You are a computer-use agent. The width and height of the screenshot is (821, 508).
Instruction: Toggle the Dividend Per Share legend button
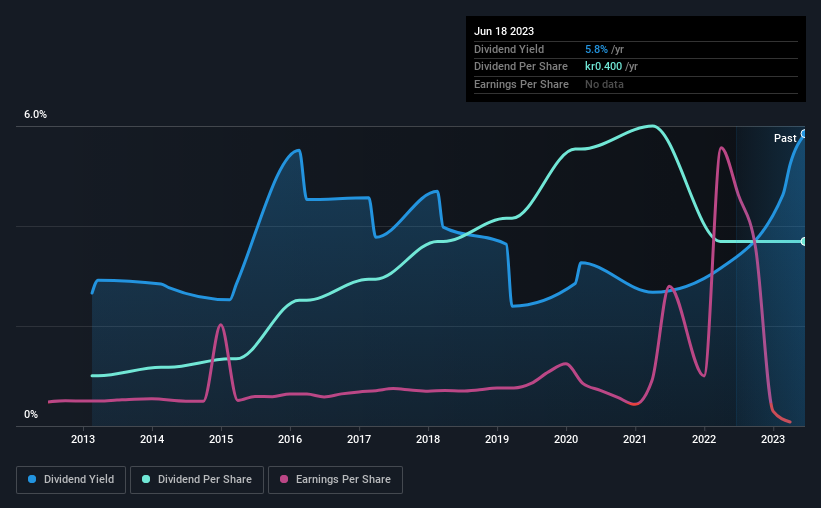pos(197,480)
